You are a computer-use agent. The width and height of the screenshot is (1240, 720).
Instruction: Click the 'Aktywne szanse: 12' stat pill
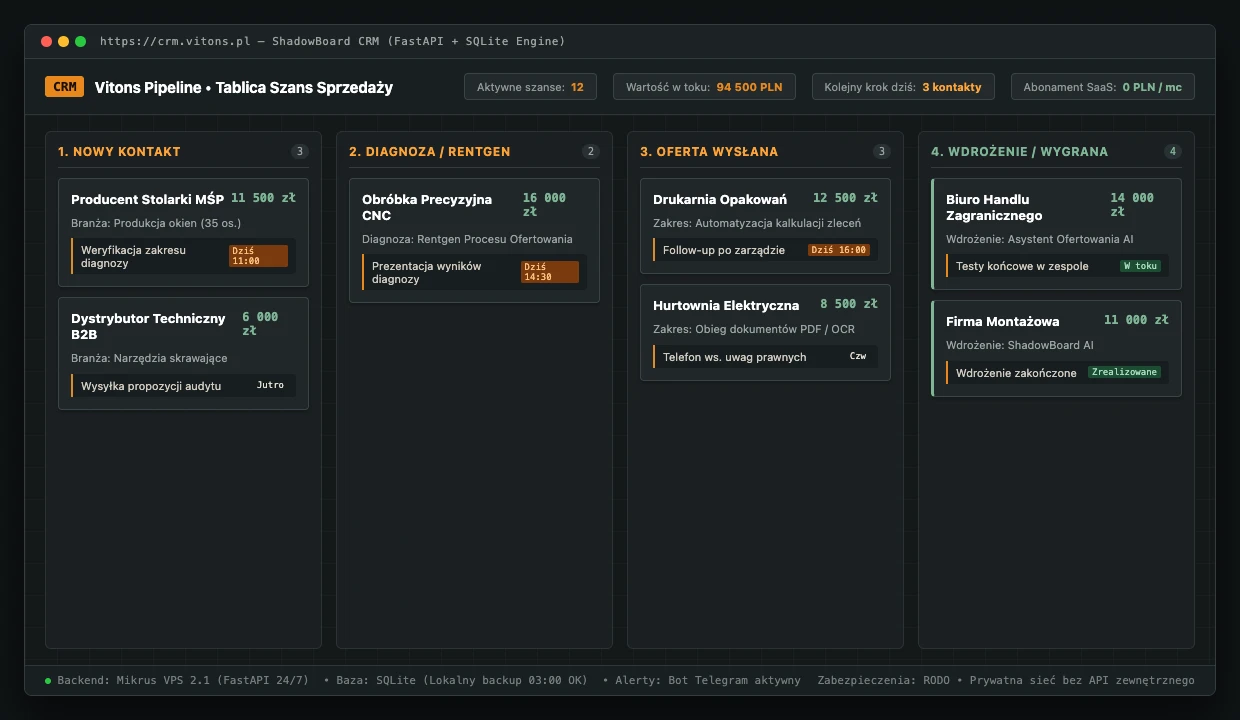coord(530,87)
